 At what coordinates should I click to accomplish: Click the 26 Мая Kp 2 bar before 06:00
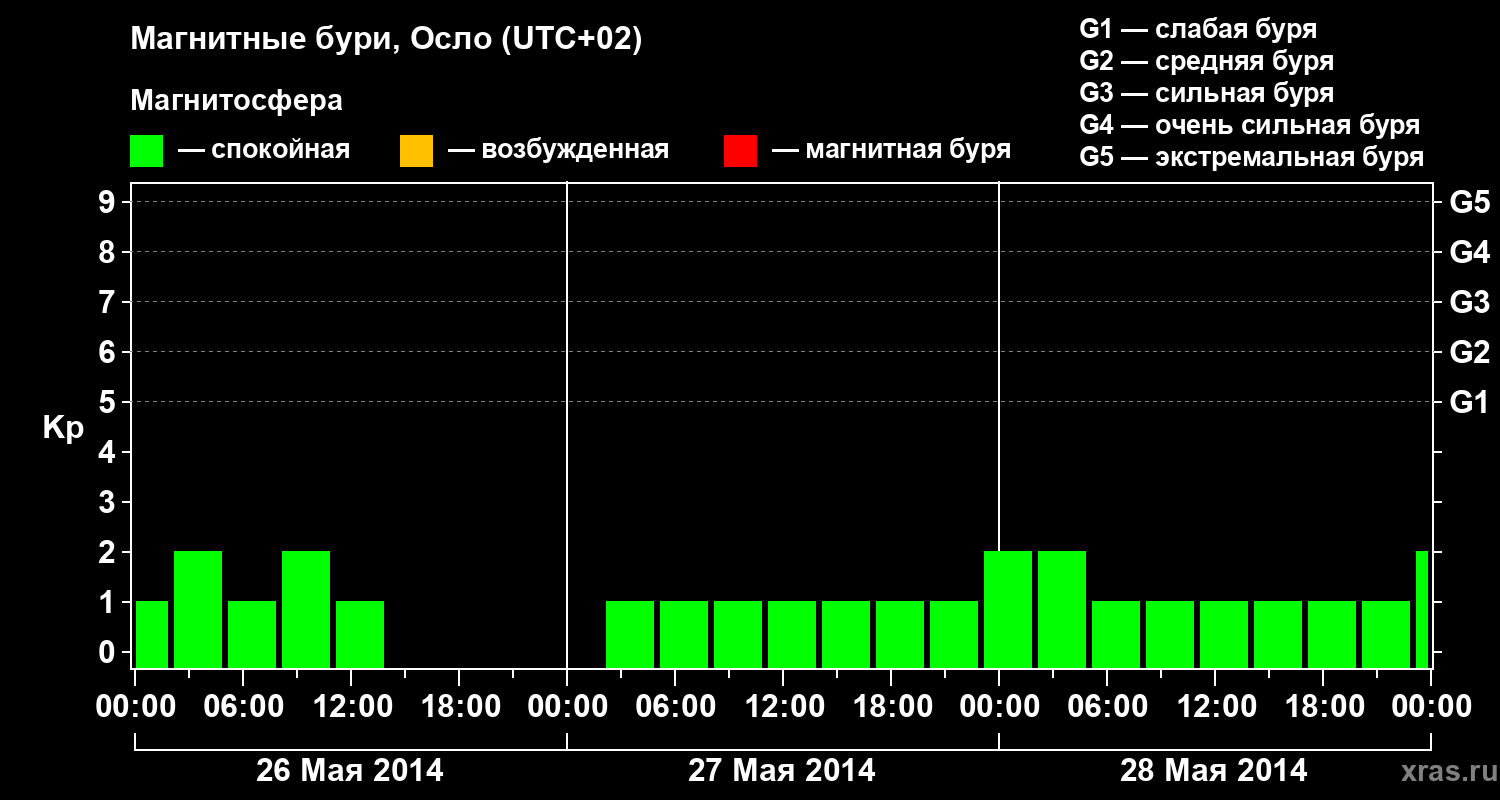pos(198,609)
